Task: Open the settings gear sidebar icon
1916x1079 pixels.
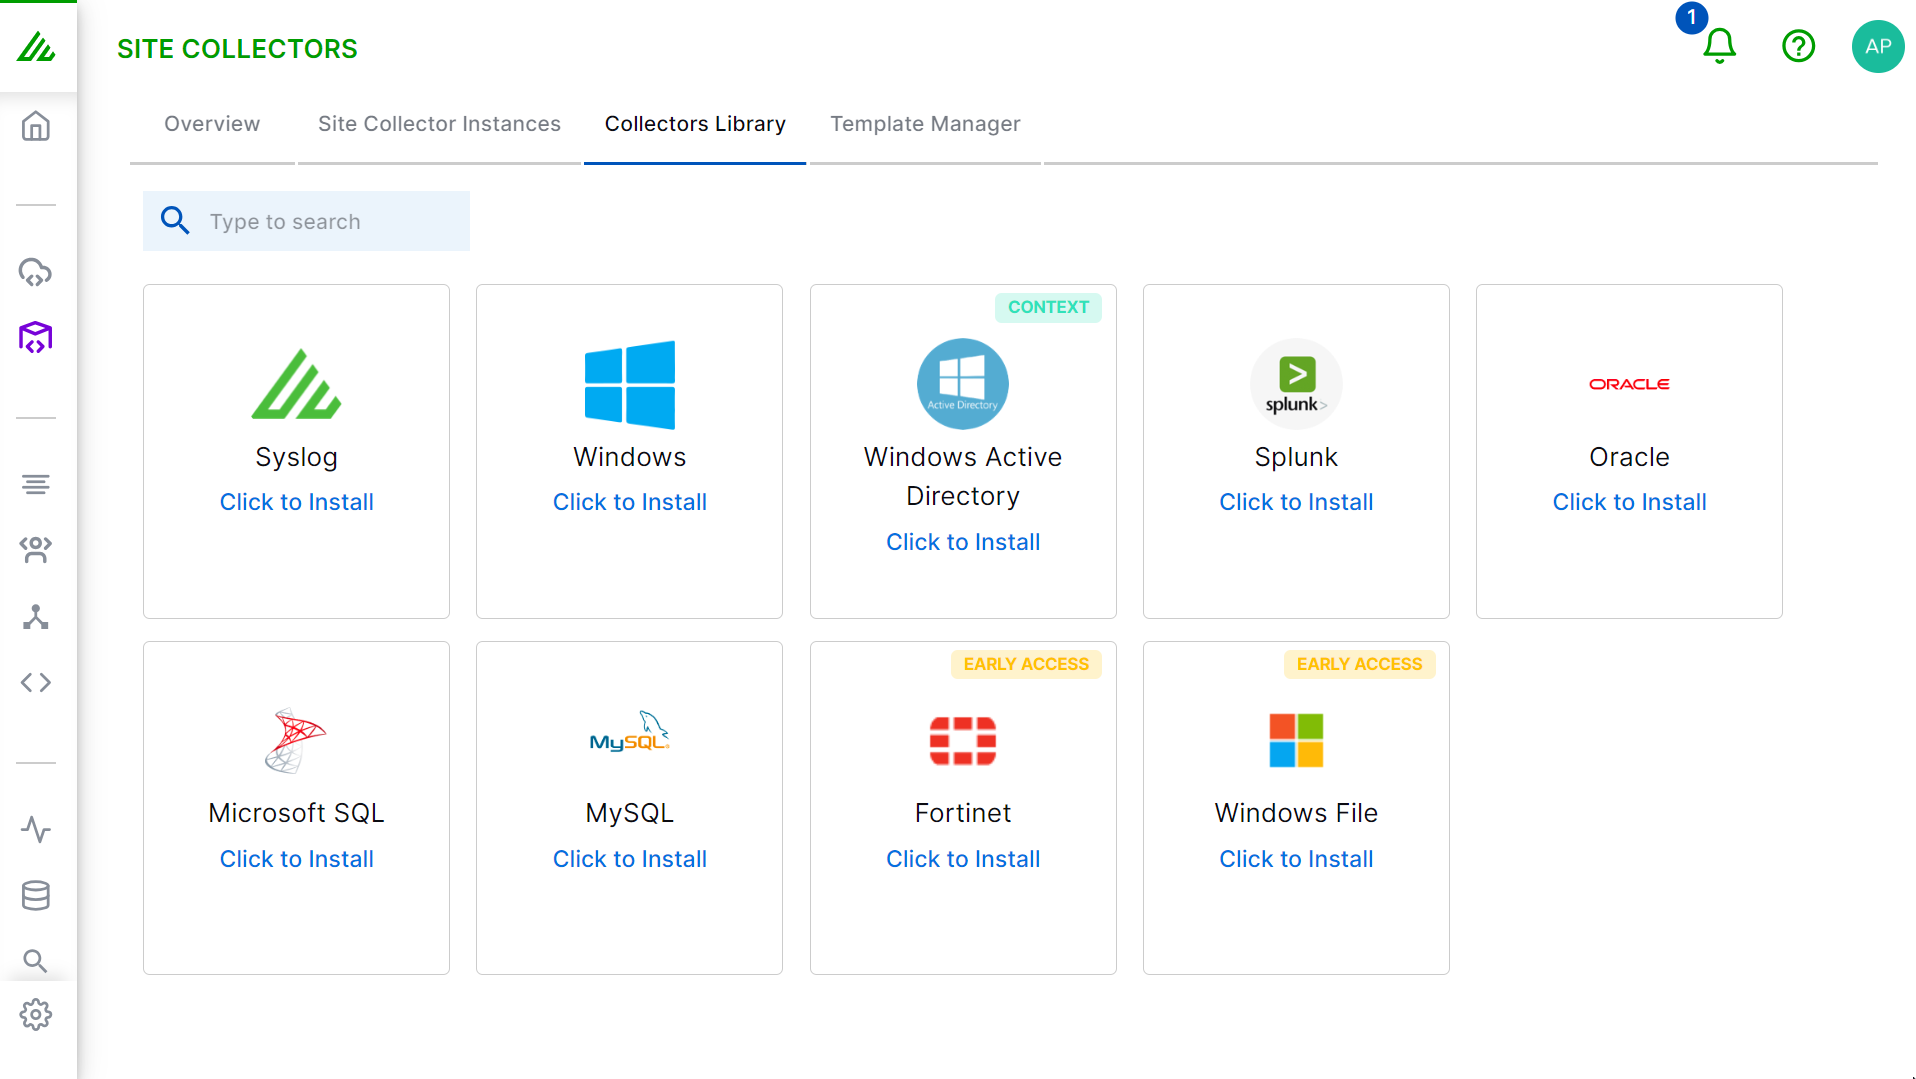Action: pos(36,1015)
